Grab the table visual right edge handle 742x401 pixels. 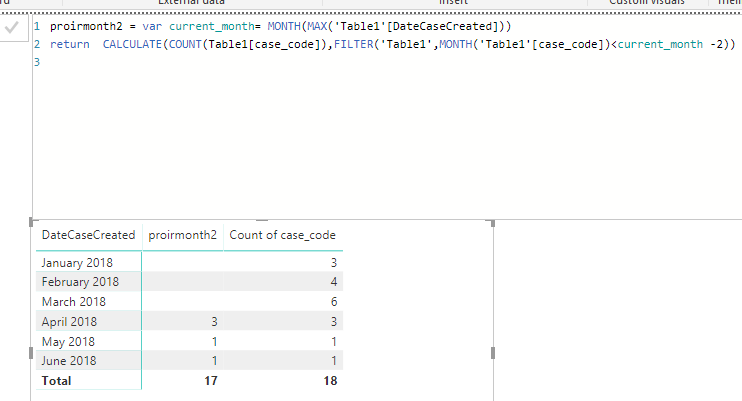(493, 353)
